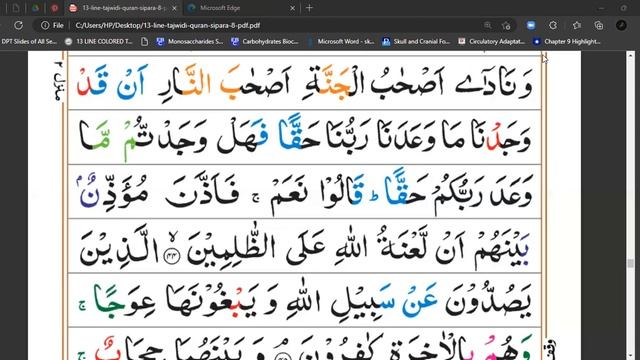
Task: Open the Chapter 9 Highlight... bookmark
Action: 567,41
